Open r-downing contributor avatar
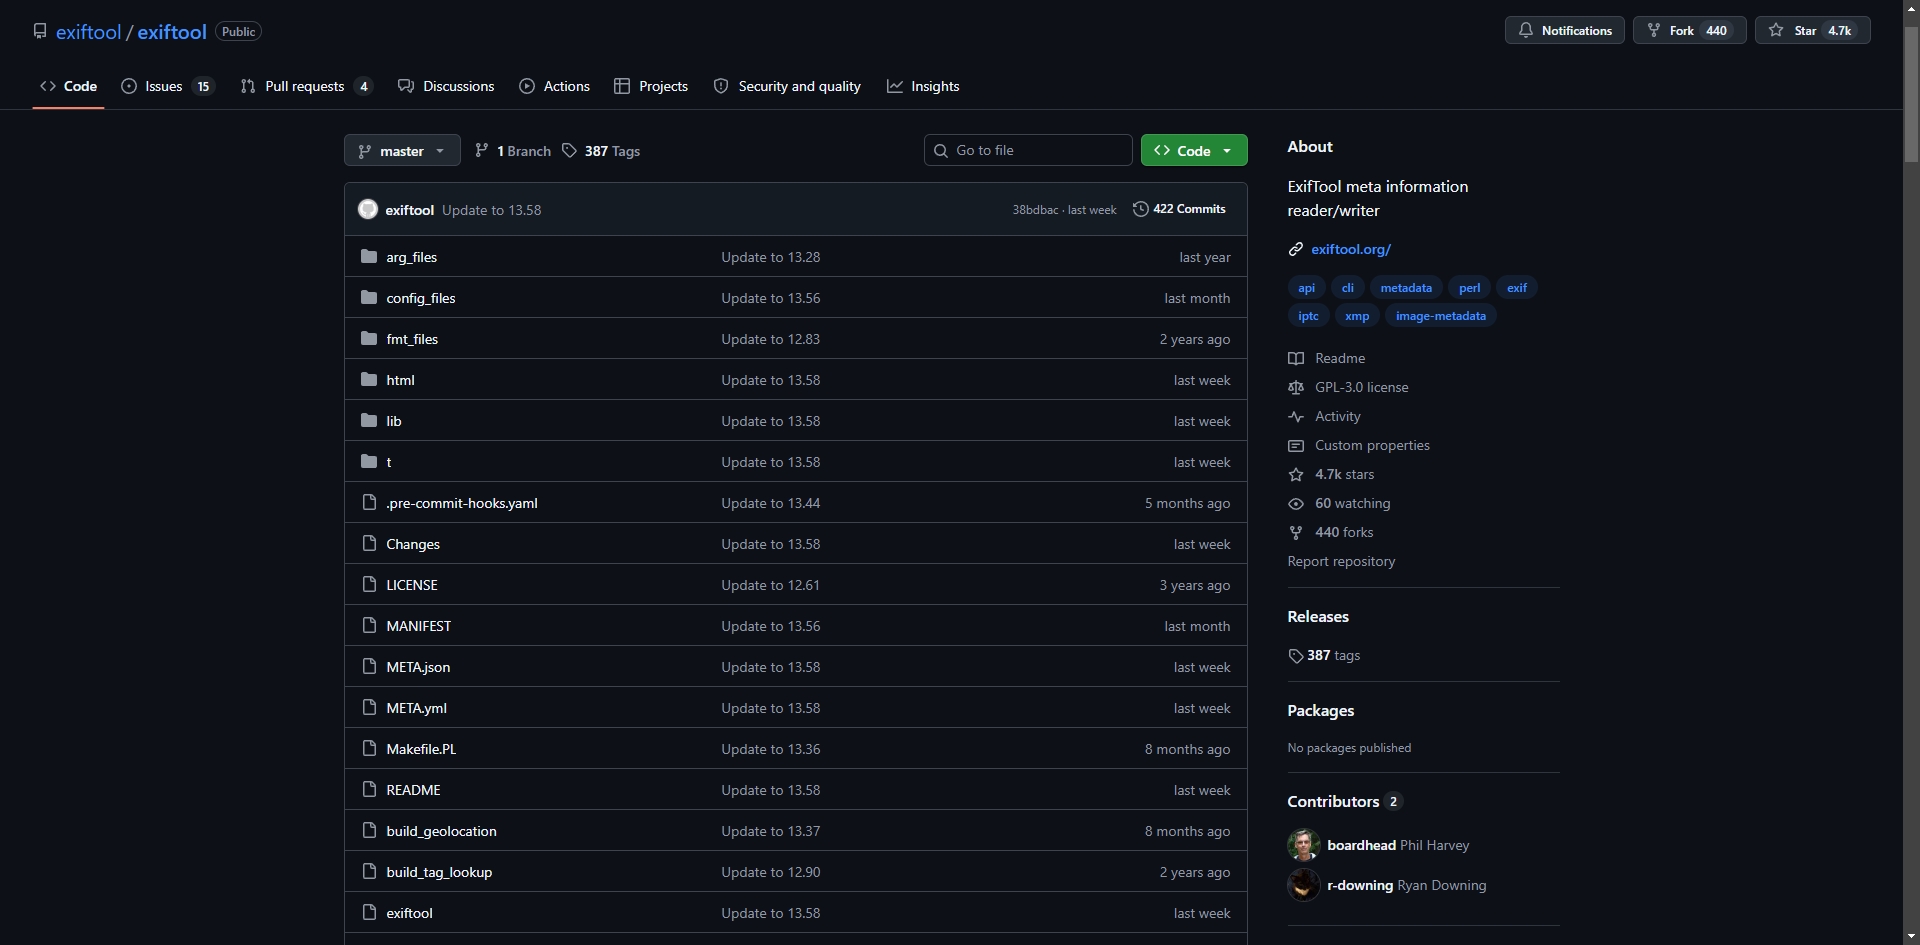The image size is (1920, 945). click(1304, 885)
